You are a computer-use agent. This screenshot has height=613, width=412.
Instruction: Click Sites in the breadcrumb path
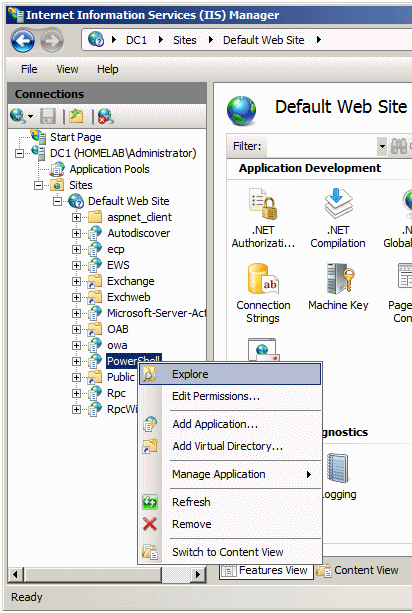pyautogui.click(x=185, y=40)
